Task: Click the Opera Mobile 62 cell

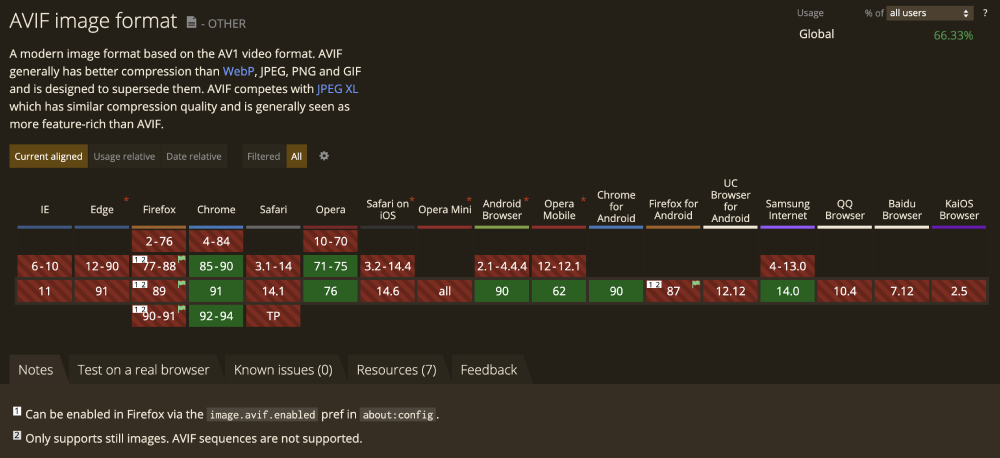Action: [559, 292]
